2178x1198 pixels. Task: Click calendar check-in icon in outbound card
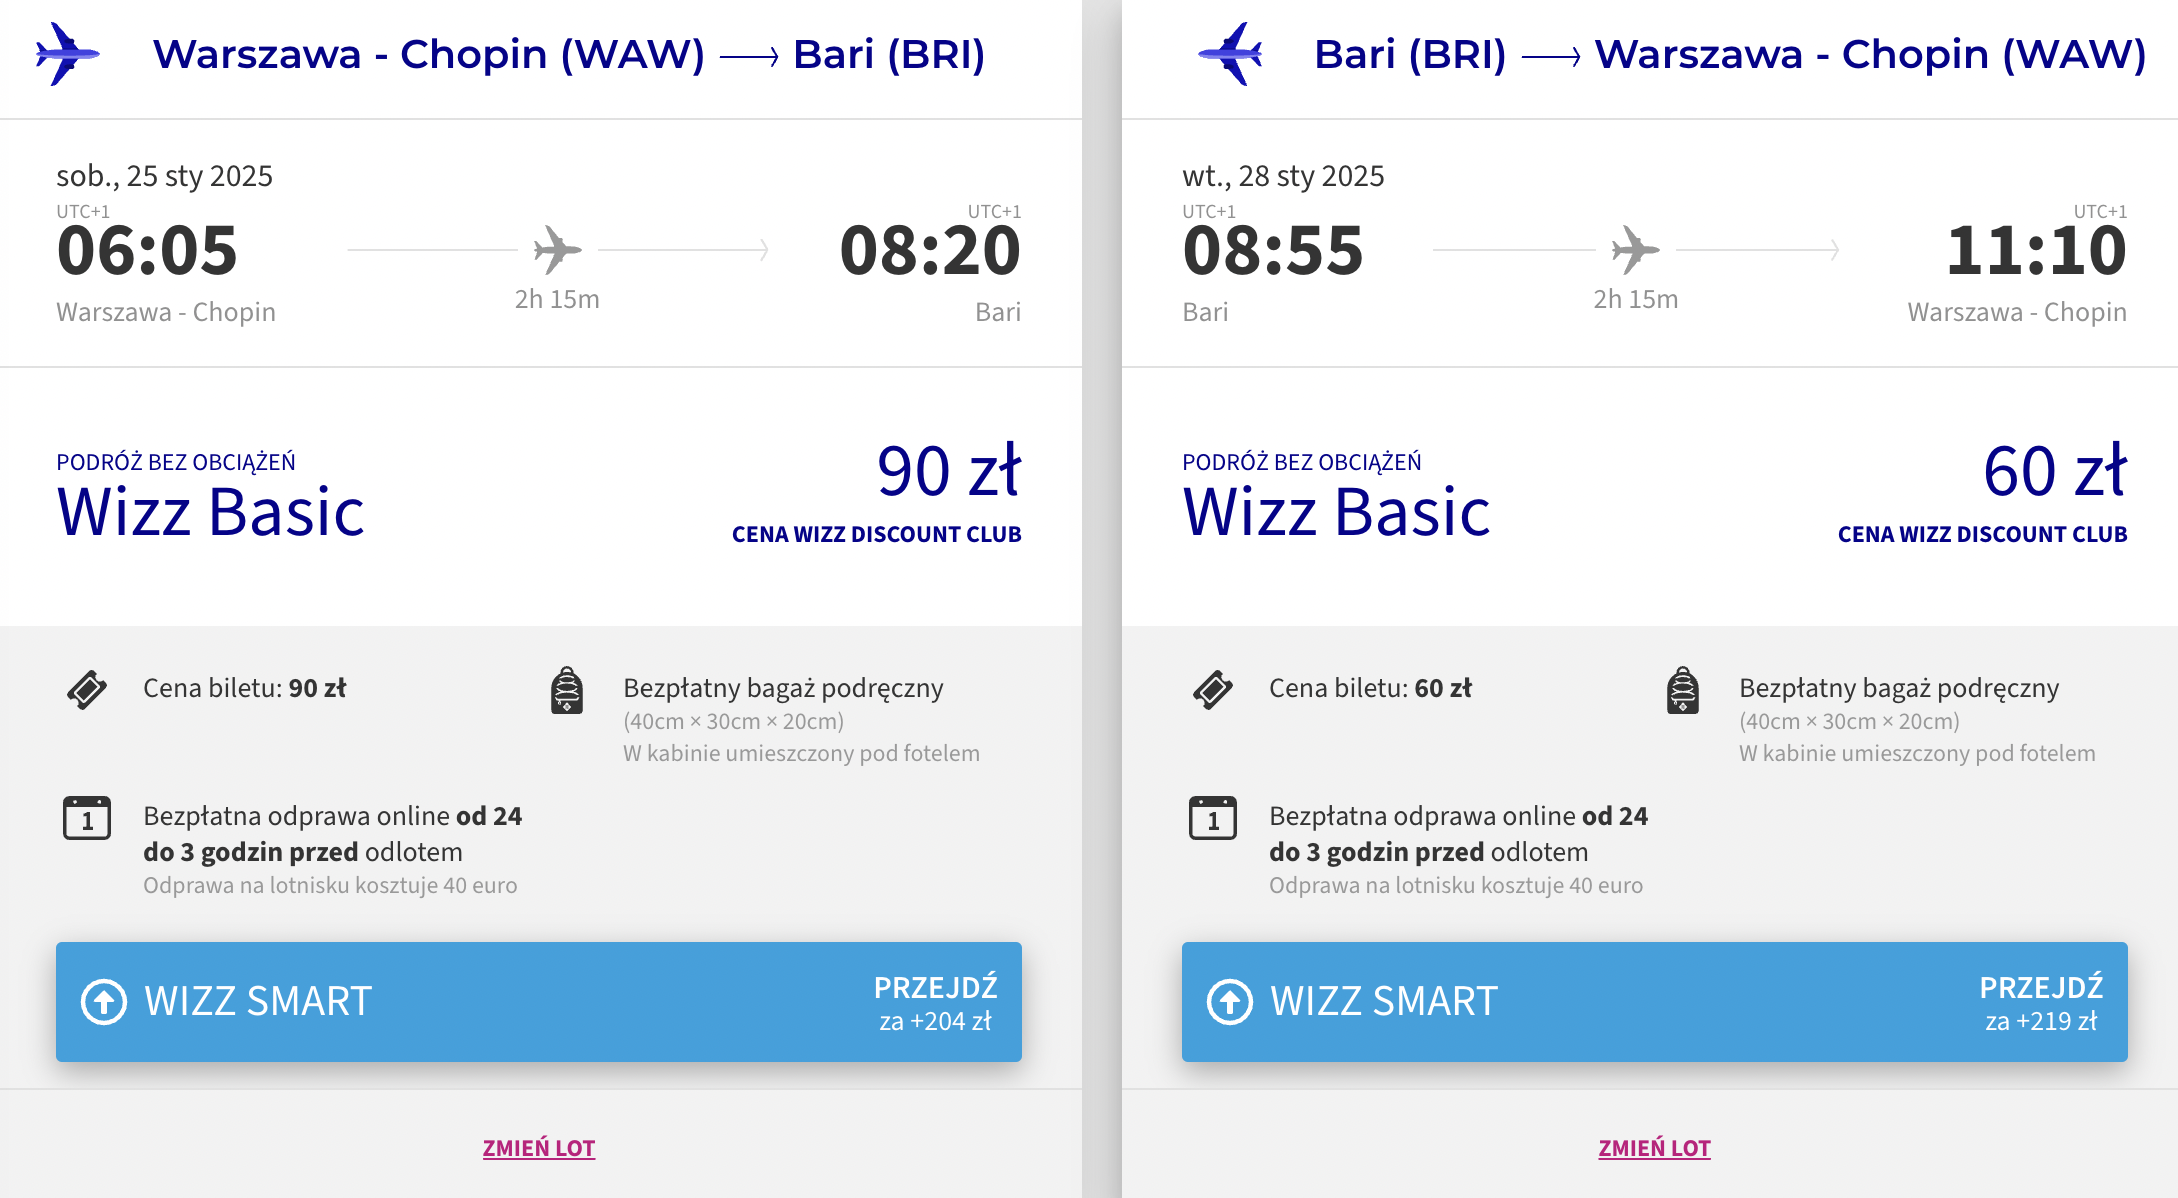tap(87, 818)
